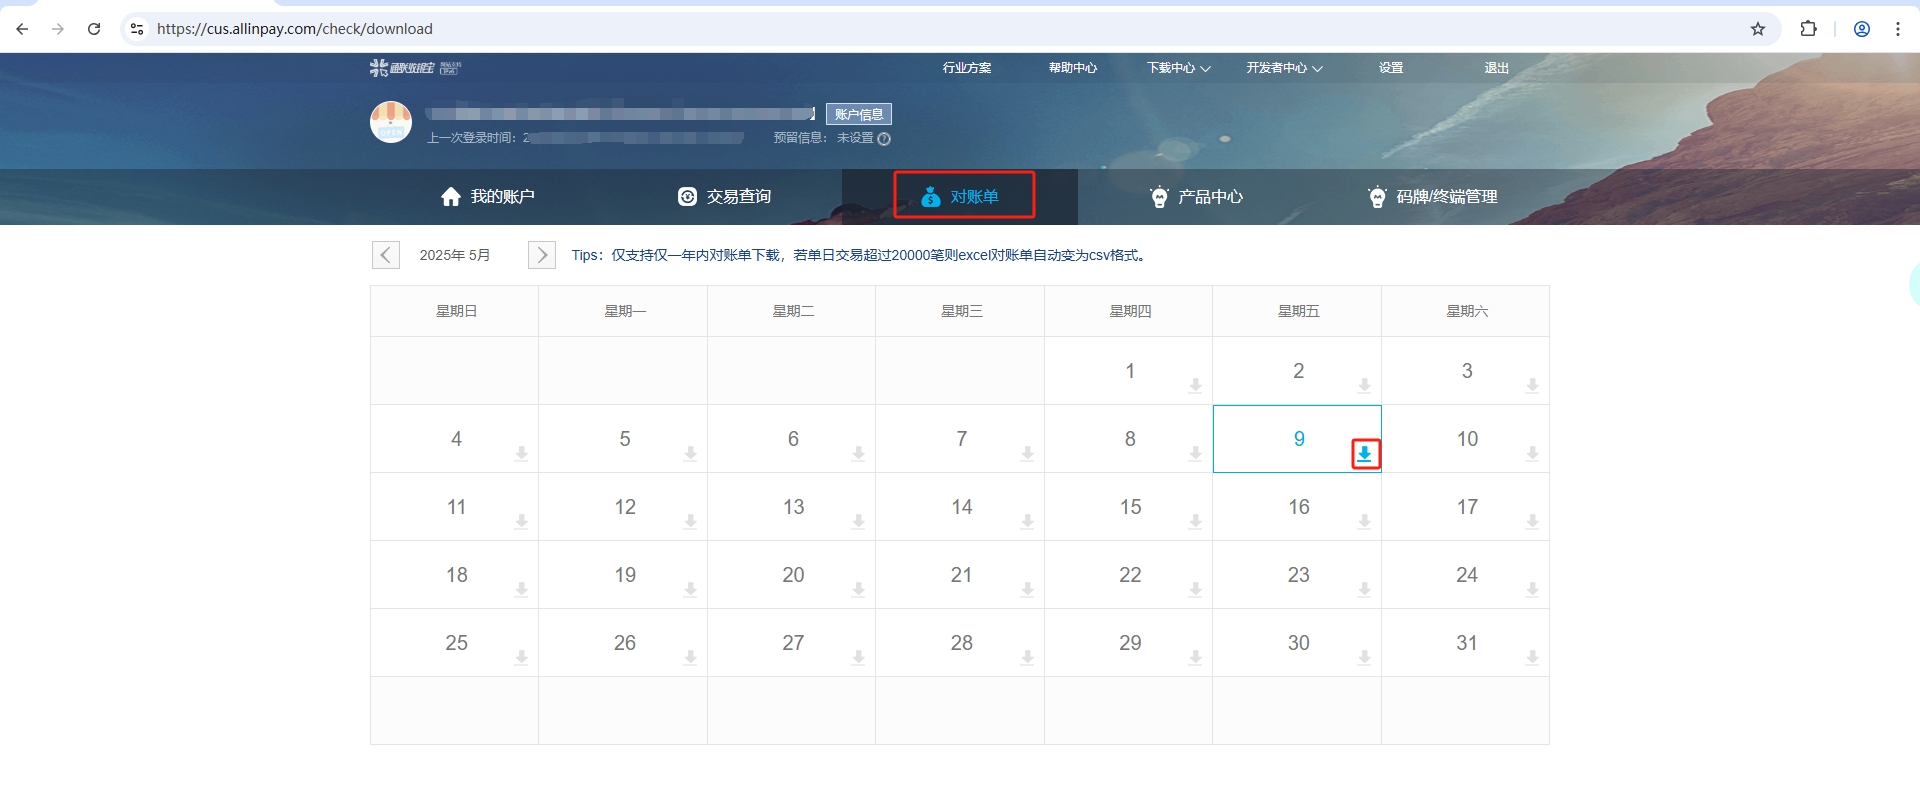This screenshot has width=1920, height=790.
Task: Click download arrow for May 1
Action: coord(1195,386)
